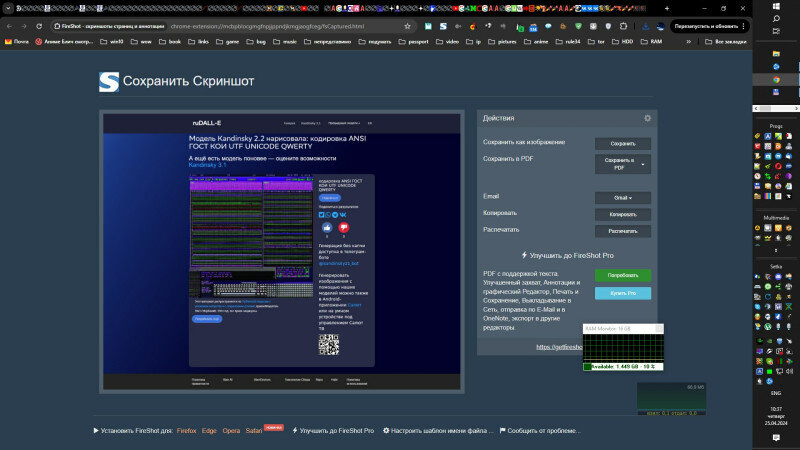Screen dimensions: 800x450
Task: Click the FireShot S extension toolbar icon
Action: coord(443,26)
